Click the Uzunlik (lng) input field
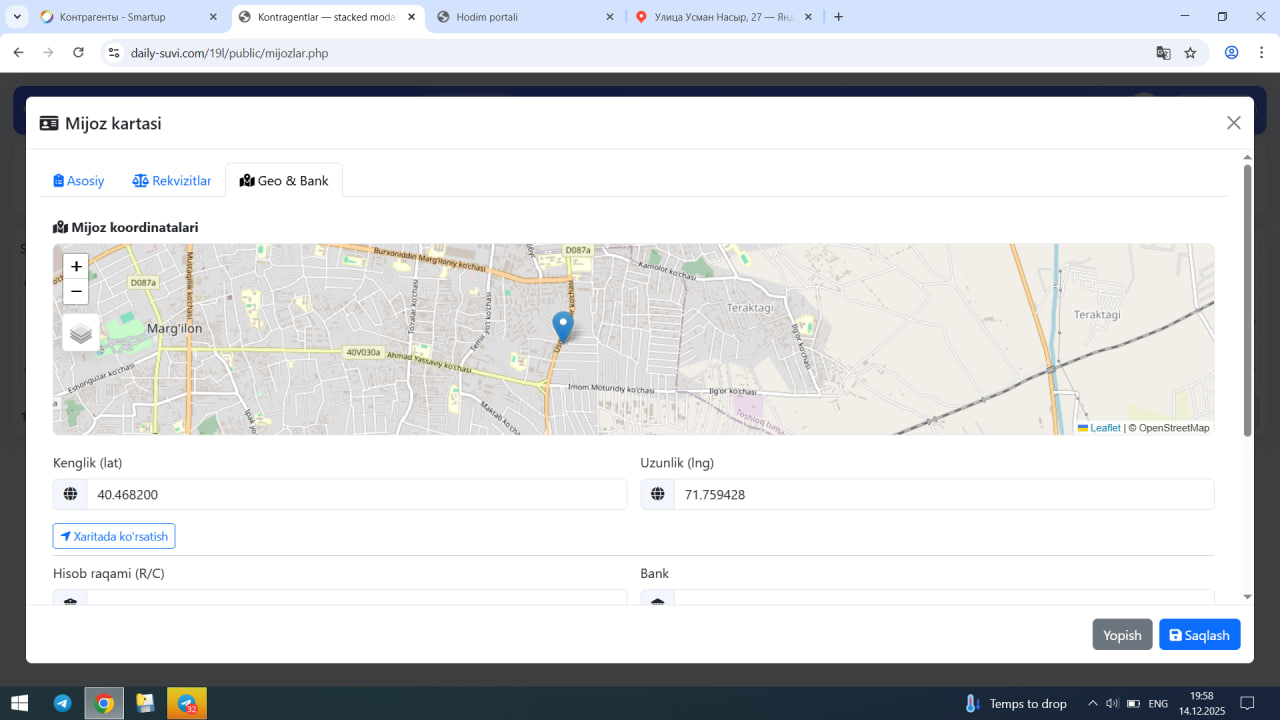 (x=943, y=494)
